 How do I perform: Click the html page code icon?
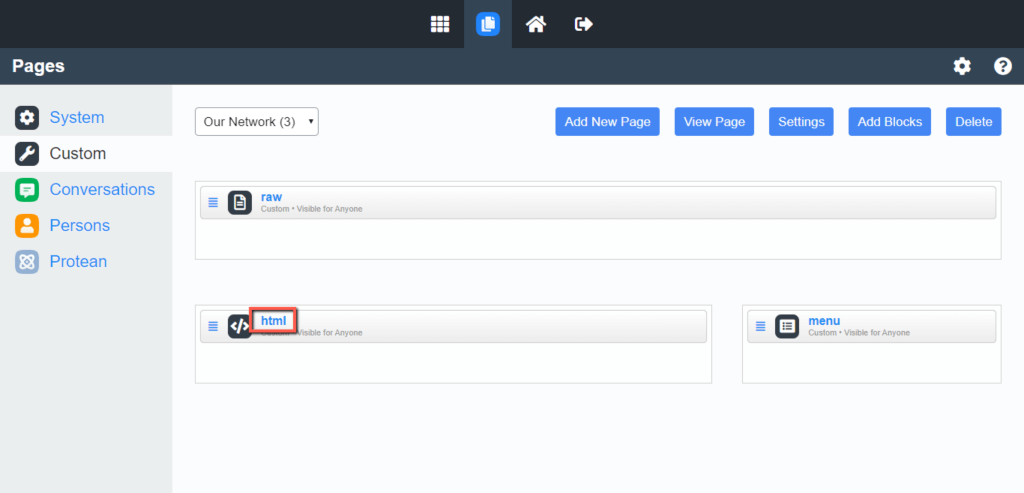click(239, 326)
